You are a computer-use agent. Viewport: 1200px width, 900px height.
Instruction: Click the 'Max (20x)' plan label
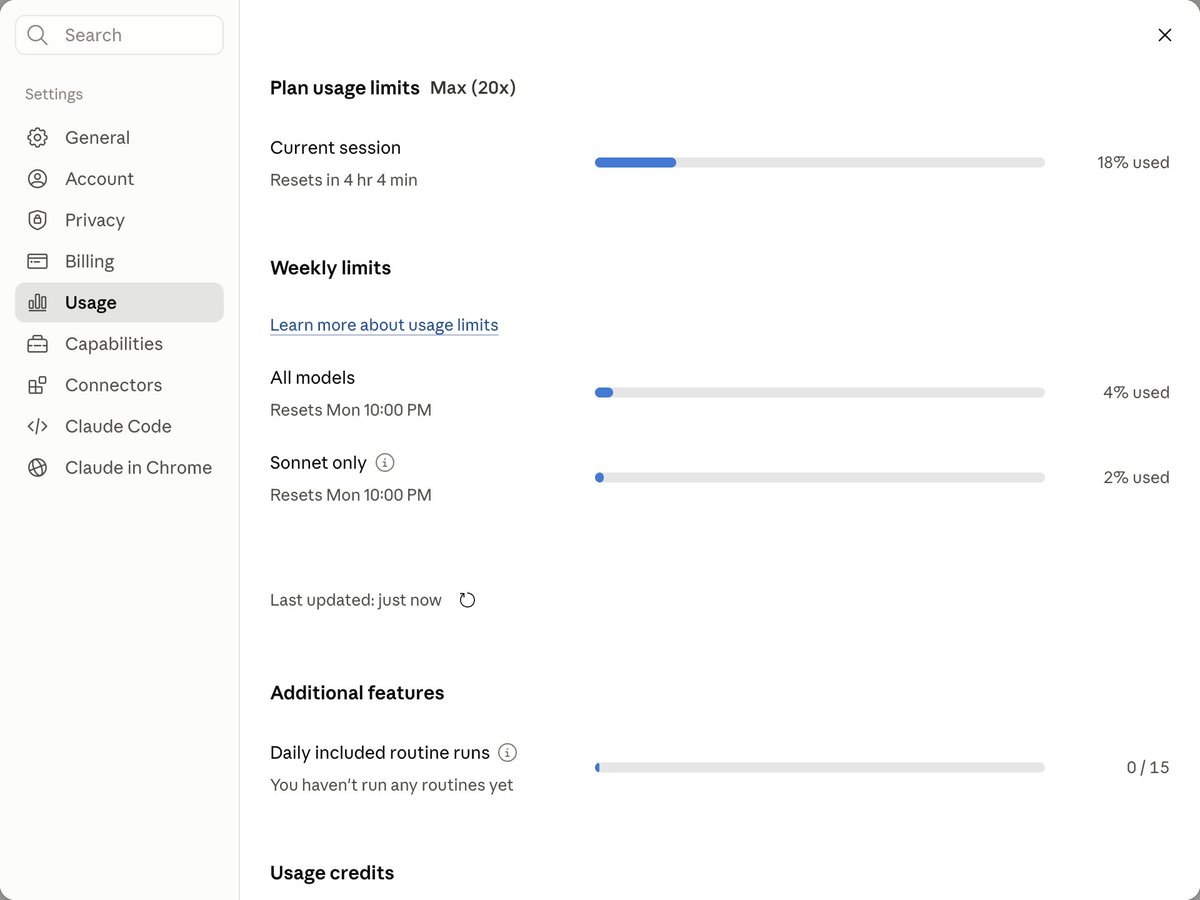(x=473, y=88)
